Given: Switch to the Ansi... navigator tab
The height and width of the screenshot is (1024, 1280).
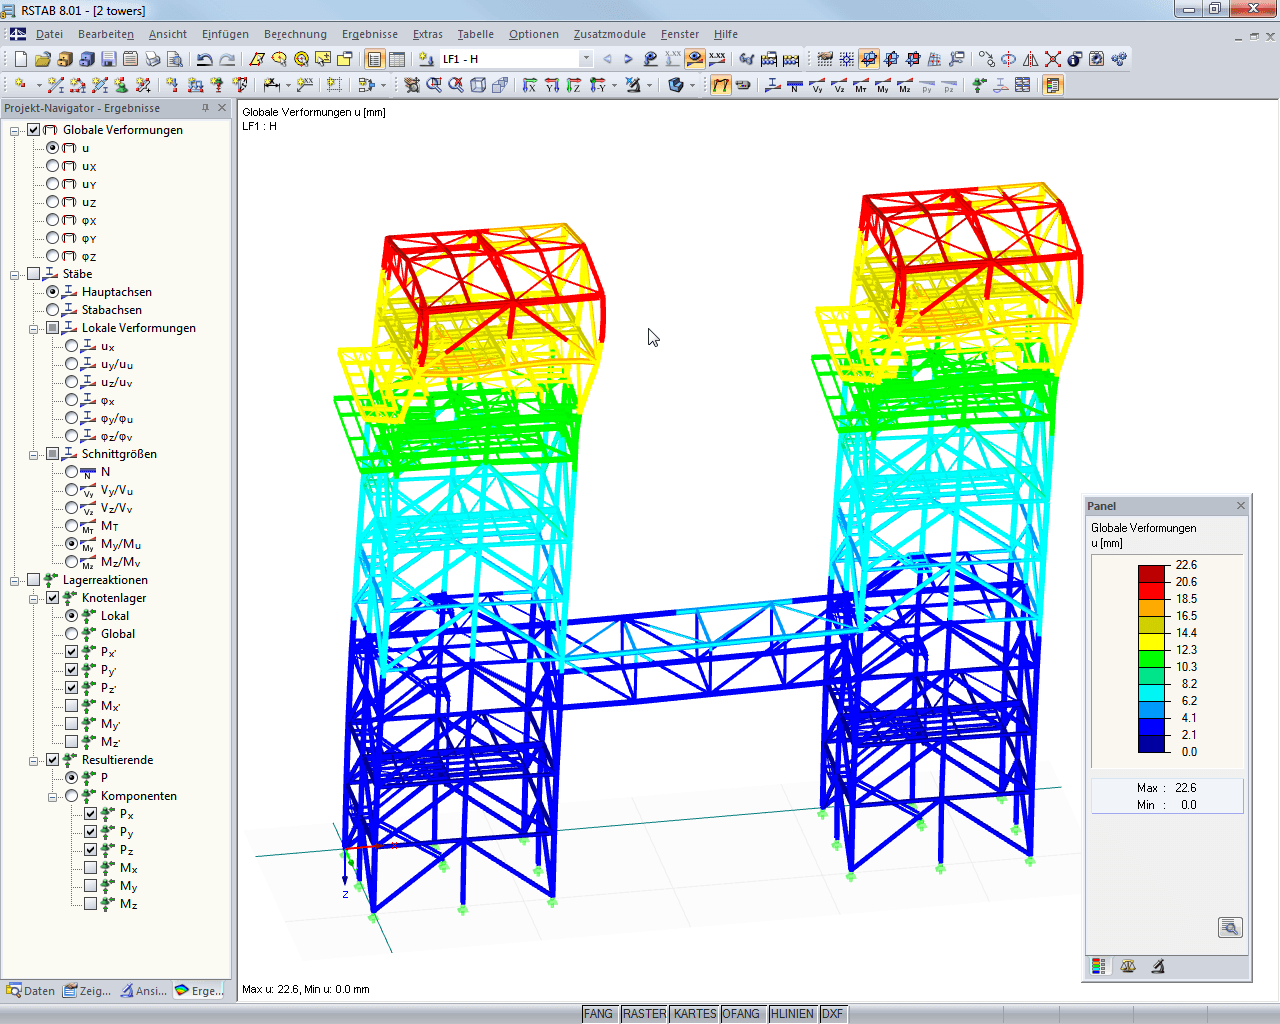Looking at the screenshot, I should point(143,991).
